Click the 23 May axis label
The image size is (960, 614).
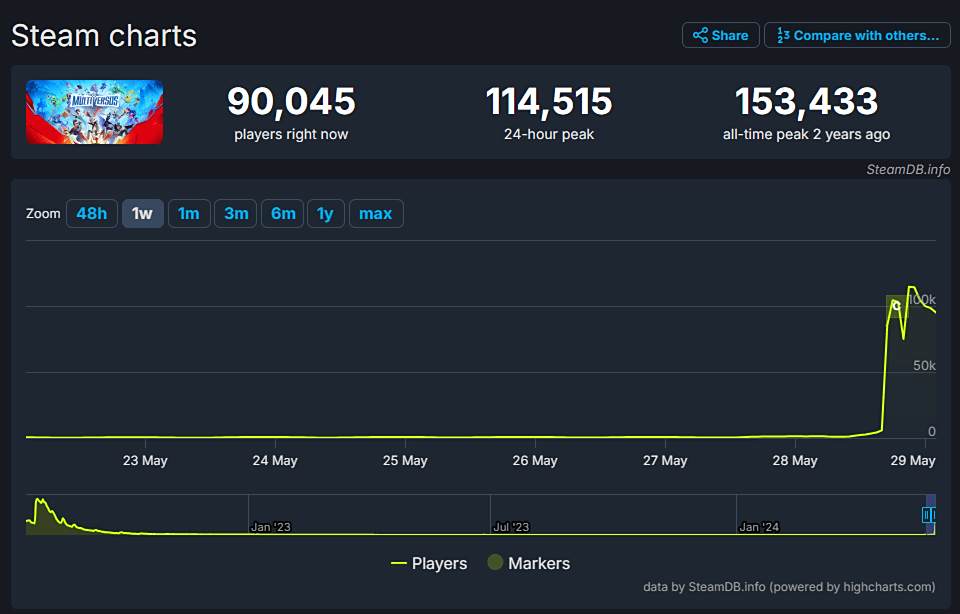click(x=145, y=460)
